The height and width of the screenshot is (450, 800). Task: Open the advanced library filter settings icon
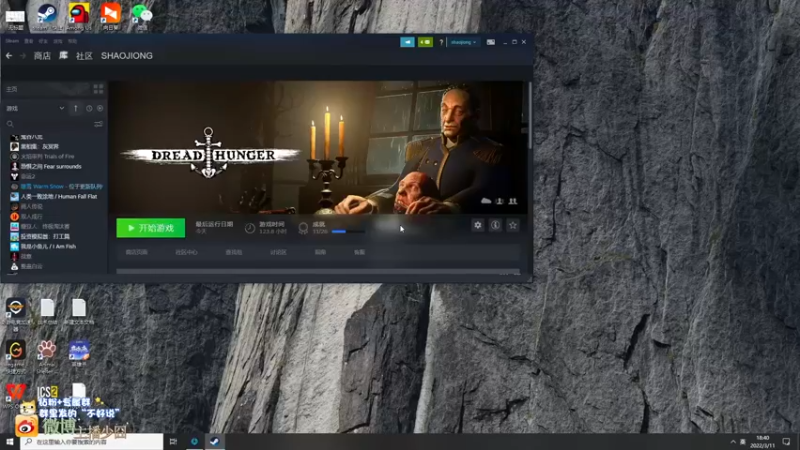pyautogui.click(x=98, y=124)
